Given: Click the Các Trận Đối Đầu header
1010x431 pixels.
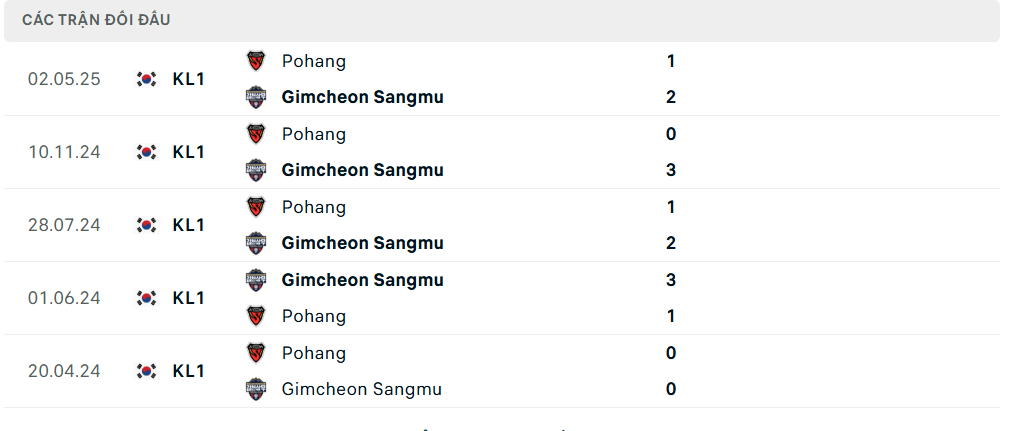Looking at the screenshot, I should point(96,20).
